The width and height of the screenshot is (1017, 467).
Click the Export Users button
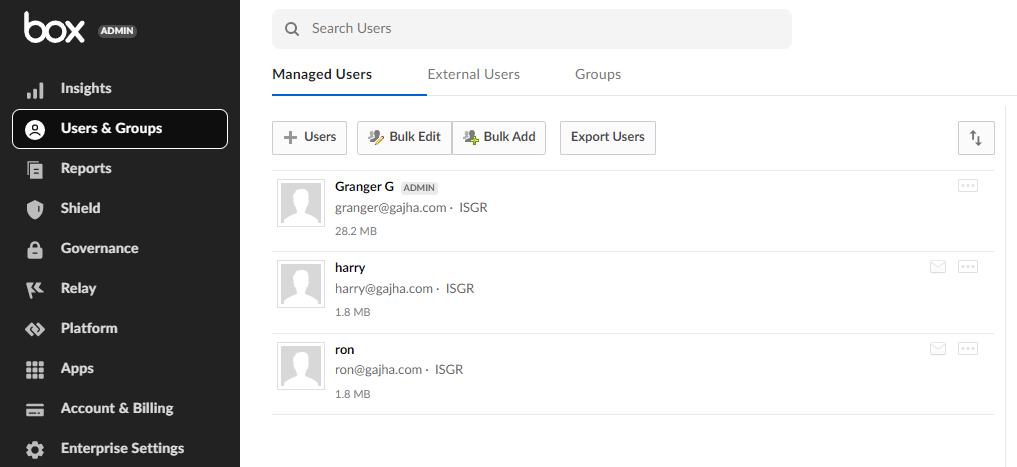(608, 138)
